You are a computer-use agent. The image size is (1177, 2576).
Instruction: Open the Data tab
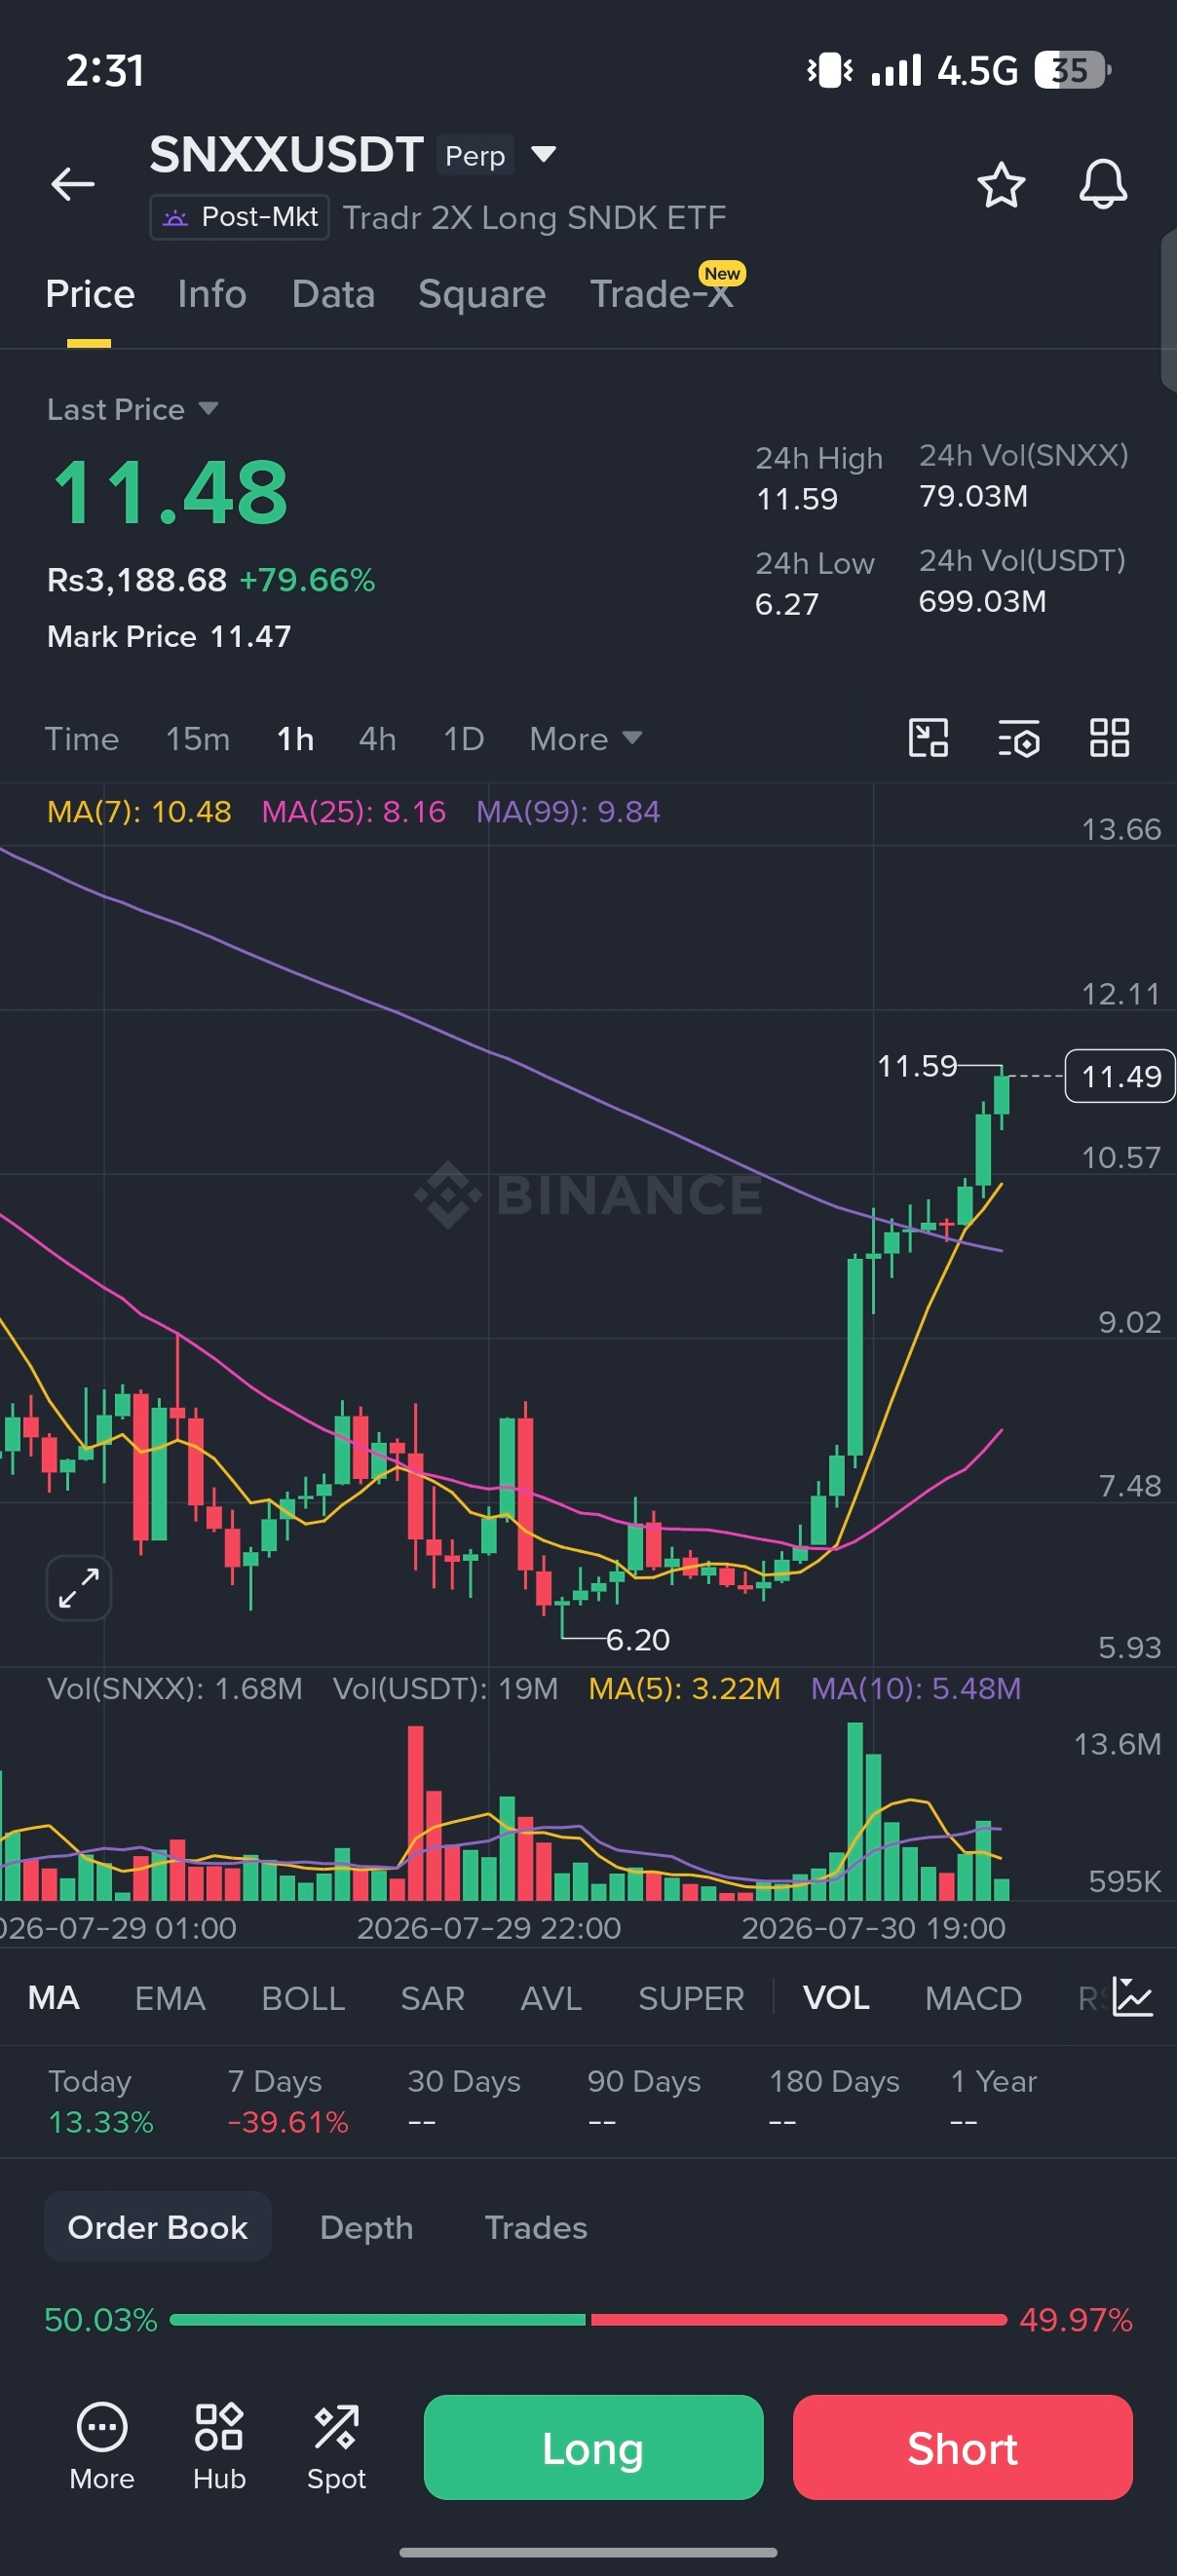(x=333, y=294)
